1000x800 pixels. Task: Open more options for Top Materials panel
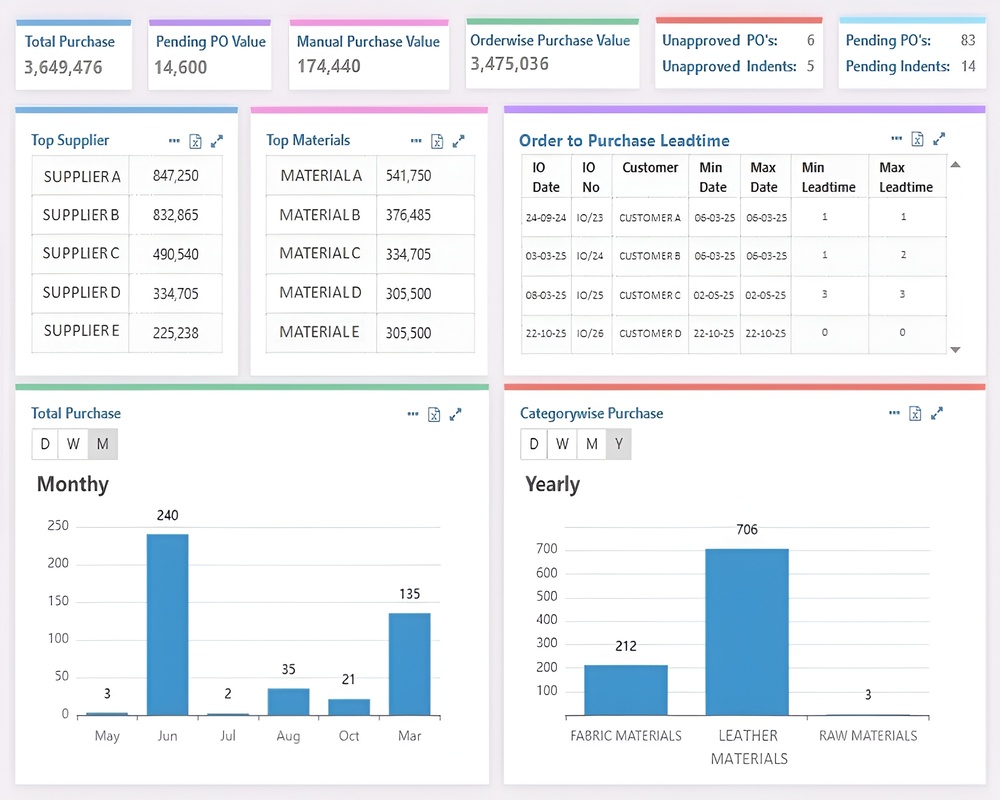coord(416,140)
